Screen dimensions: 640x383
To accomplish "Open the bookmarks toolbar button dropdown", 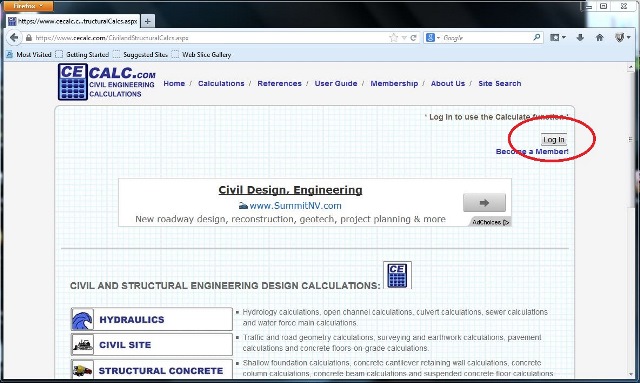I will [558, 38].
